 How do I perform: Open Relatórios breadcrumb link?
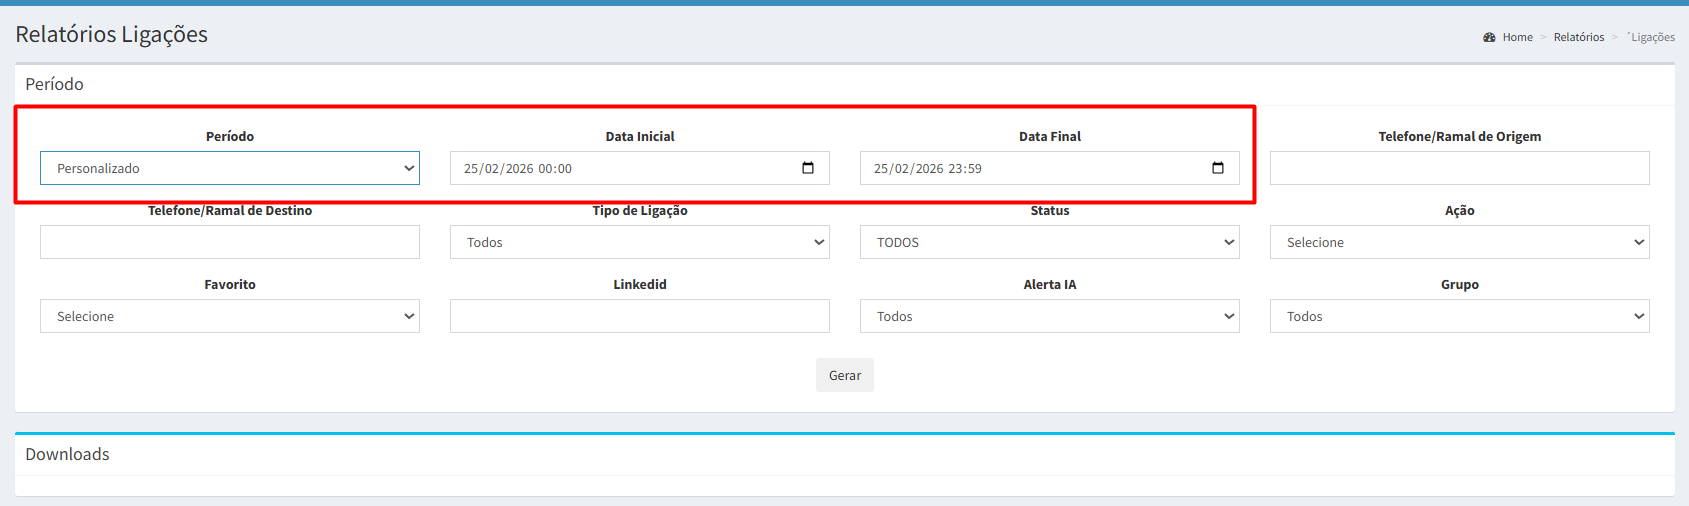pyautogui.click(x=1578, y=37)
